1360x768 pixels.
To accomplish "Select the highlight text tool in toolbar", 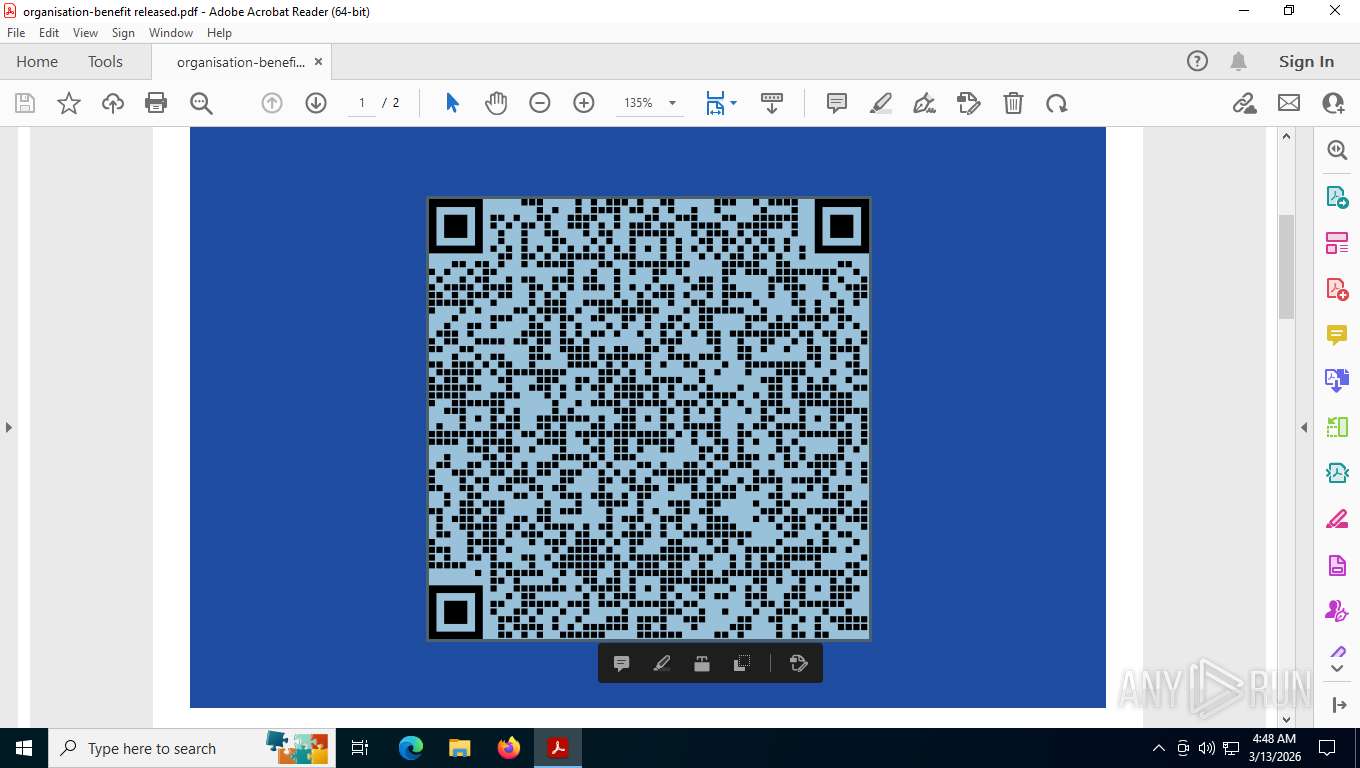I will coord(881,103).
